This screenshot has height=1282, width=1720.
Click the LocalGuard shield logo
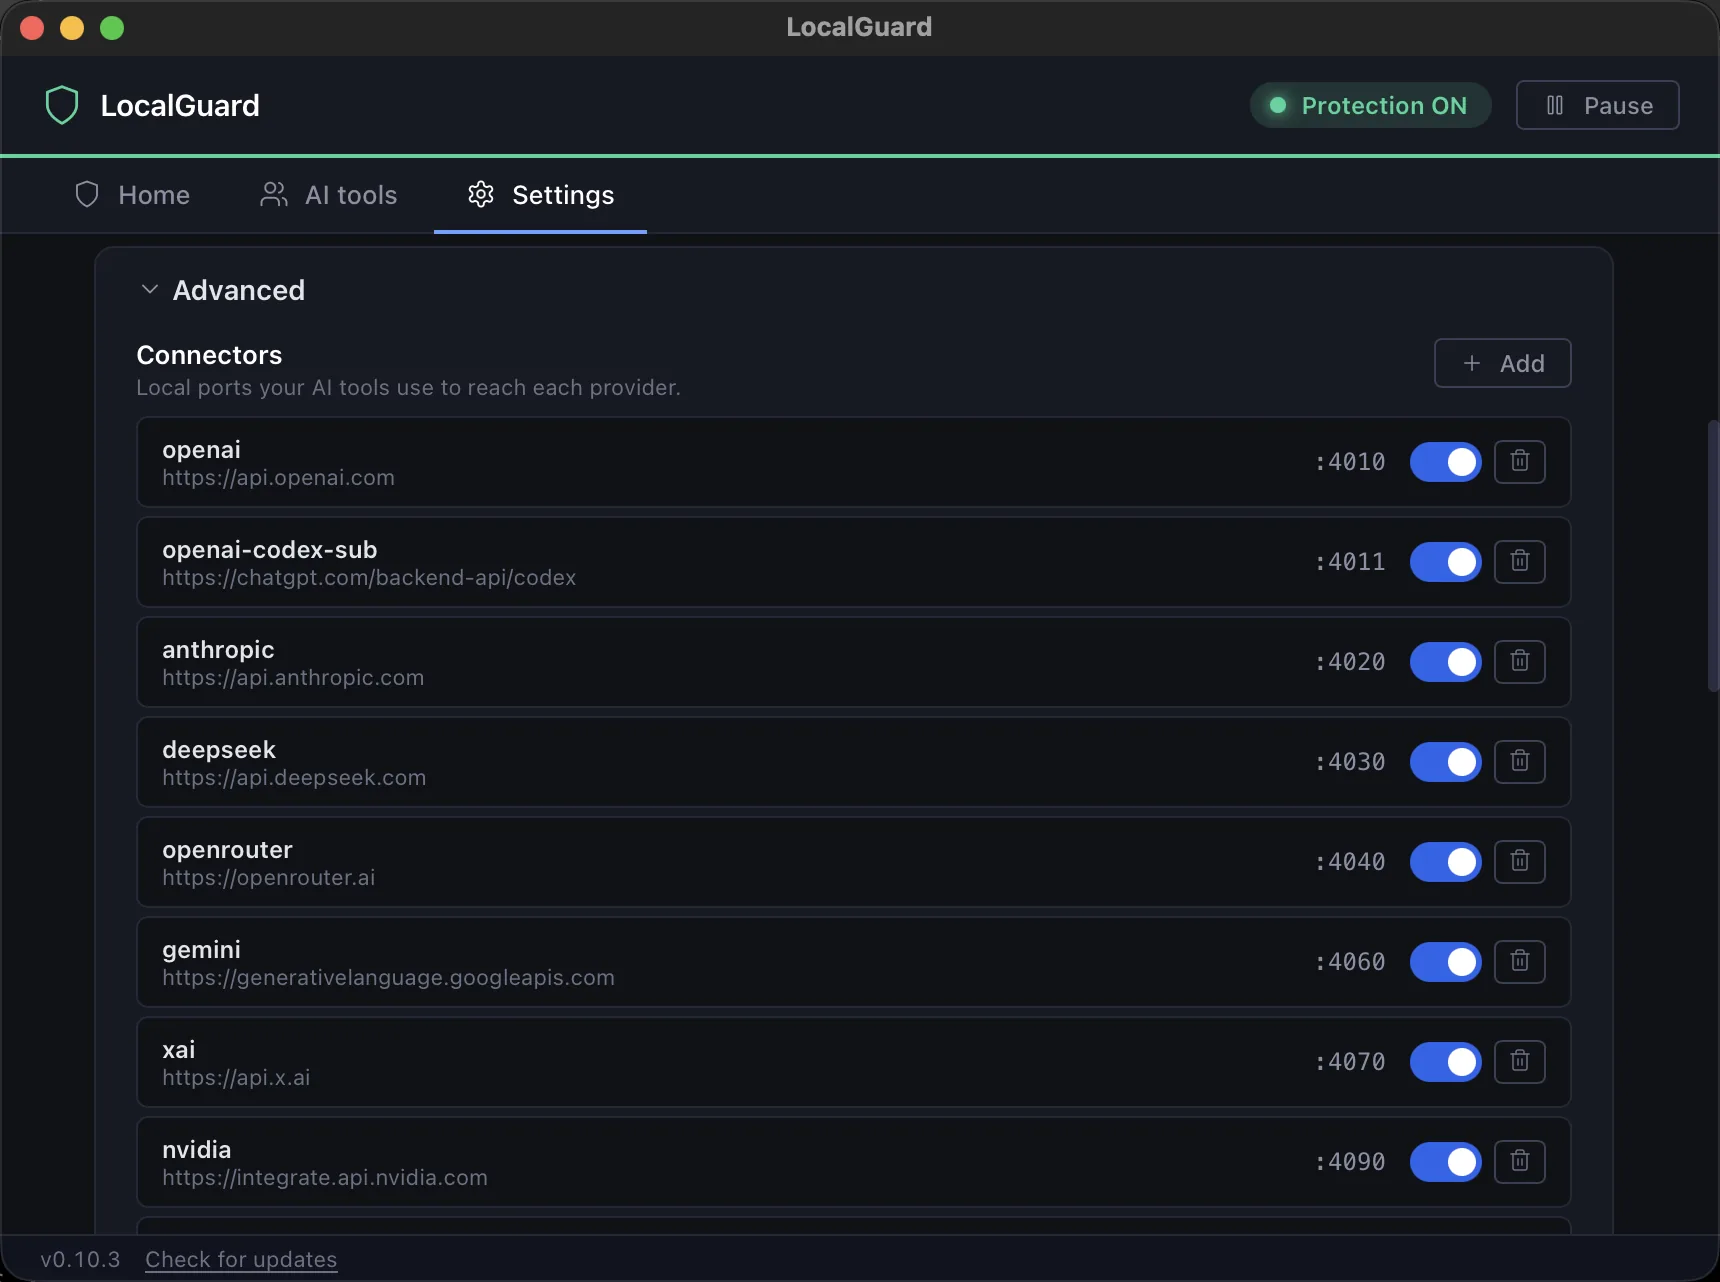tap(62, 105)
